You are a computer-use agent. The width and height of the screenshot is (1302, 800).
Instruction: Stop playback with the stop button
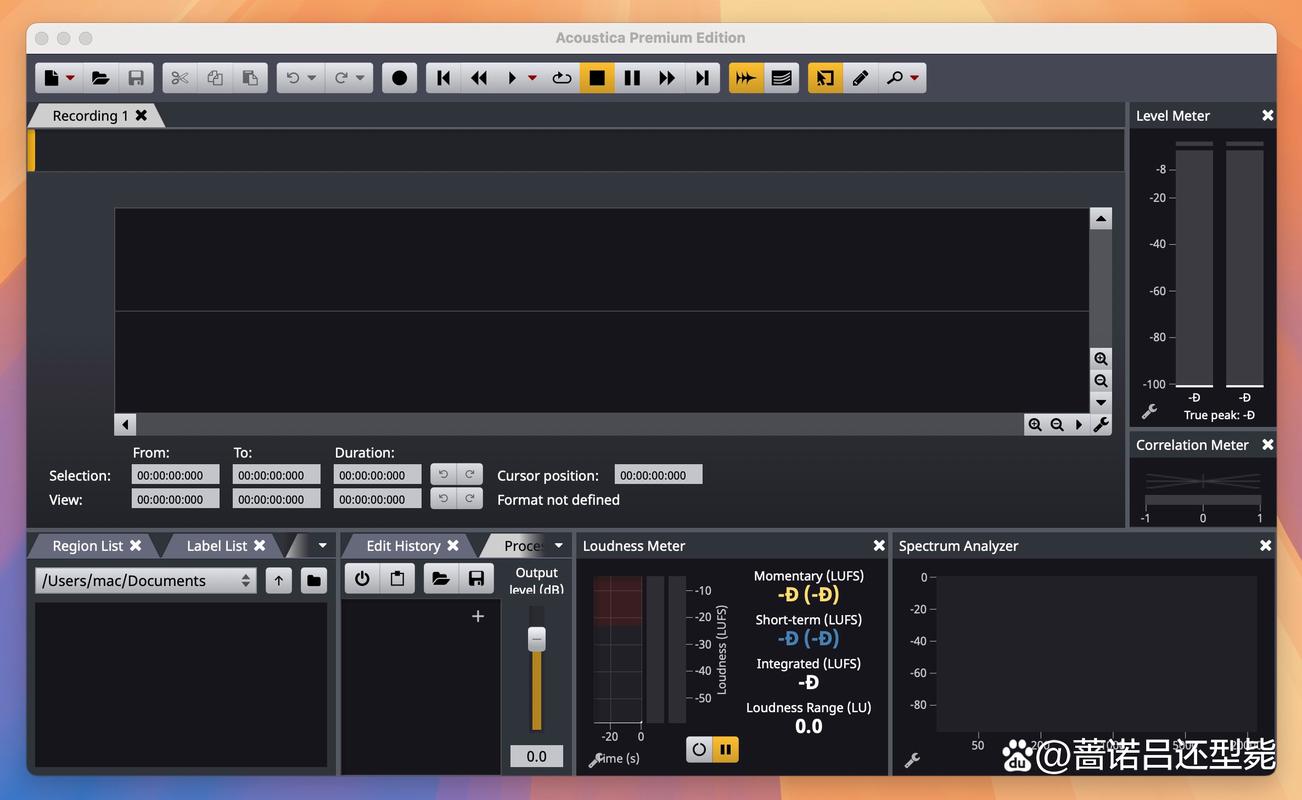(597, 78)
